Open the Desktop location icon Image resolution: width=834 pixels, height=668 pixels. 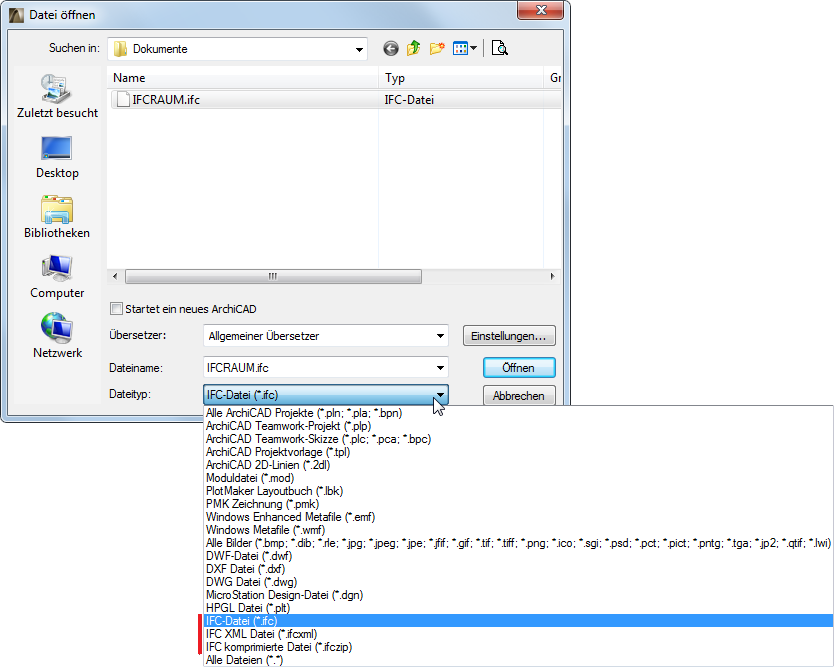(56, 150)
